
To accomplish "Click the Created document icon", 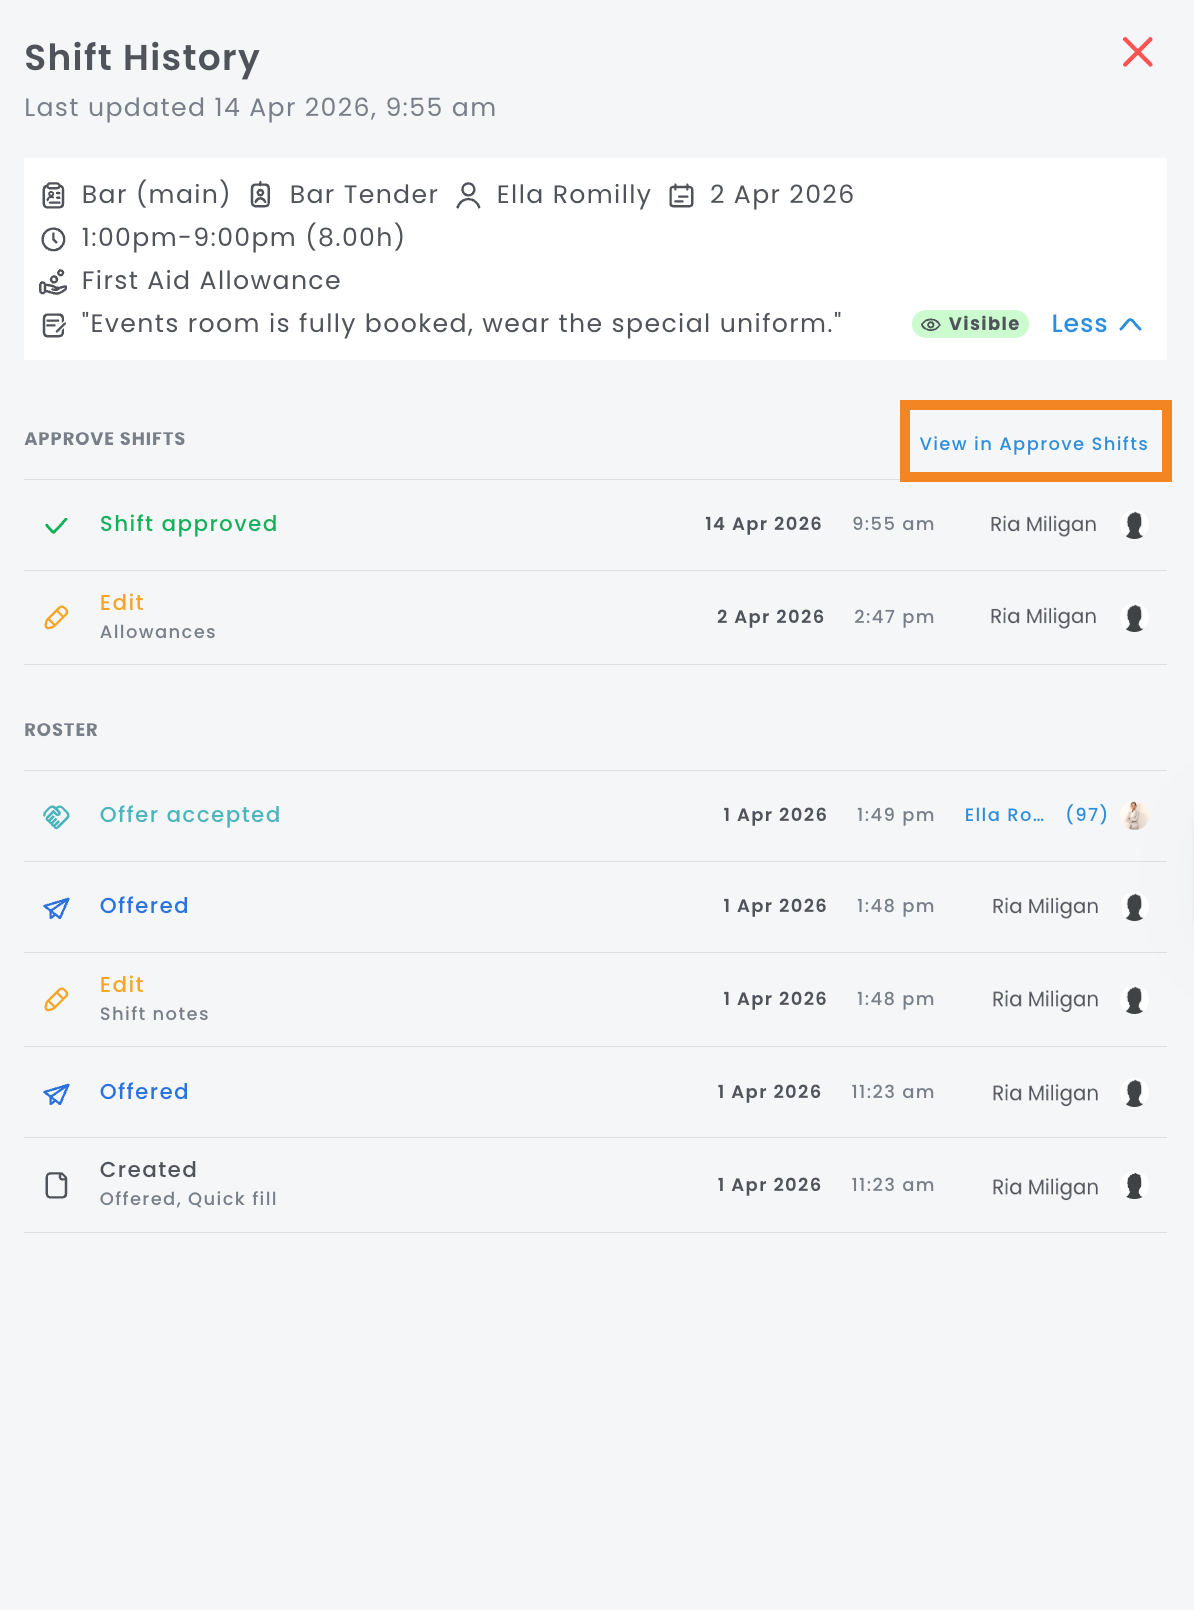I will coord(57,1185).
